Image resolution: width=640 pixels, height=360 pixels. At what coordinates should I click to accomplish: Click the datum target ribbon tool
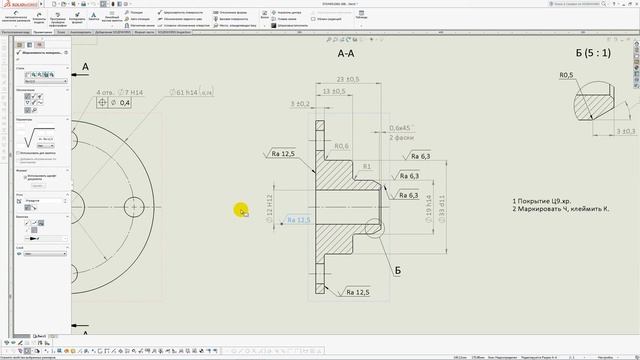click(235, 25)
